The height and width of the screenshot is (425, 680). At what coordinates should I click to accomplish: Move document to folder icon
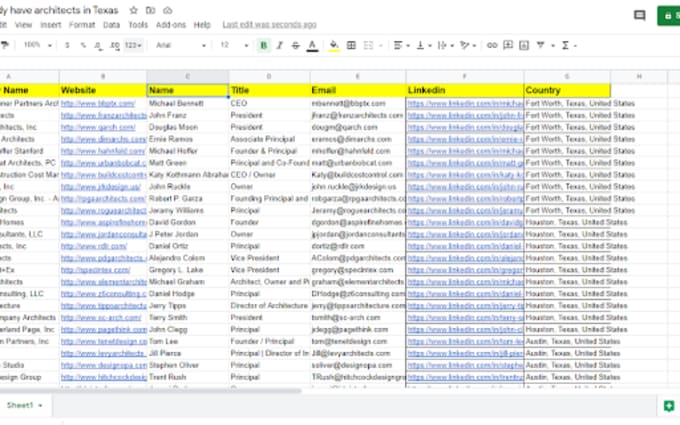pos(150,10)
